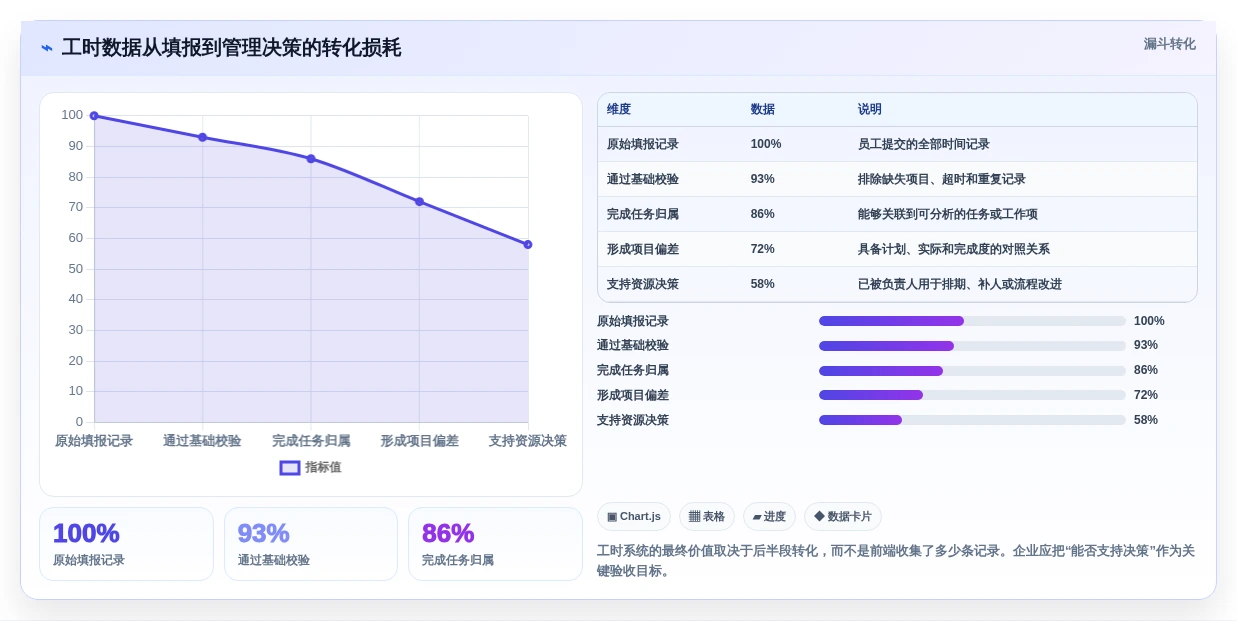1237x621 pixels.
Task: Select the 形成项目偏差 table row cell
Action: click(643, 249)
